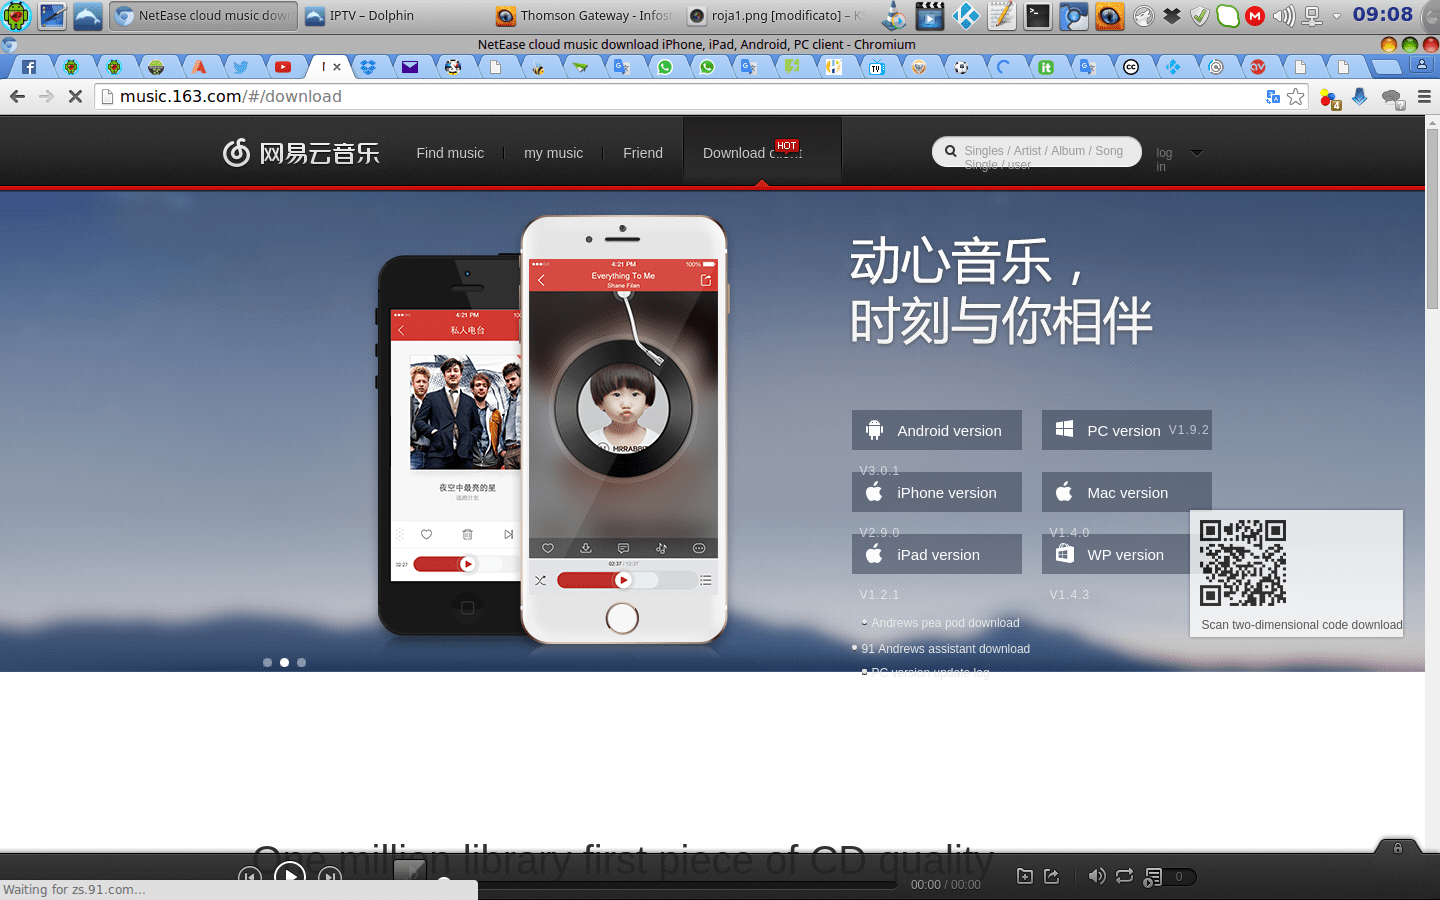Open the VLC cone icon in top panel
1440x900 pixels.
[895, 15]
